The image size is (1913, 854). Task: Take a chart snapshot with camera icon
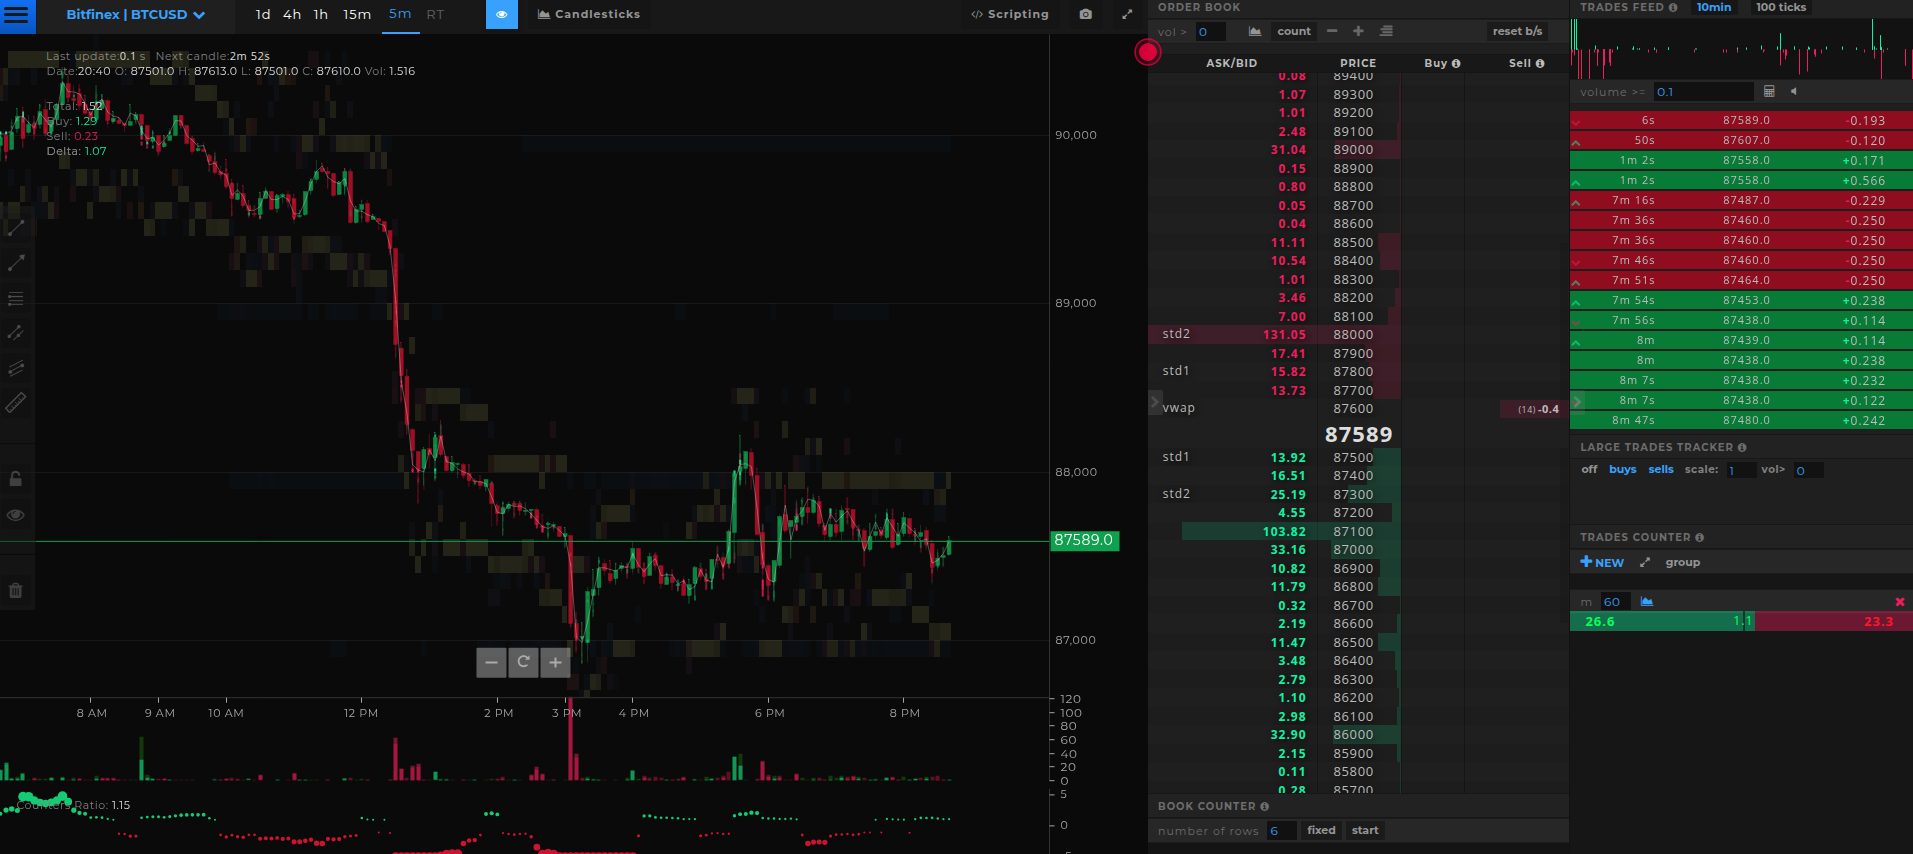1086,14
